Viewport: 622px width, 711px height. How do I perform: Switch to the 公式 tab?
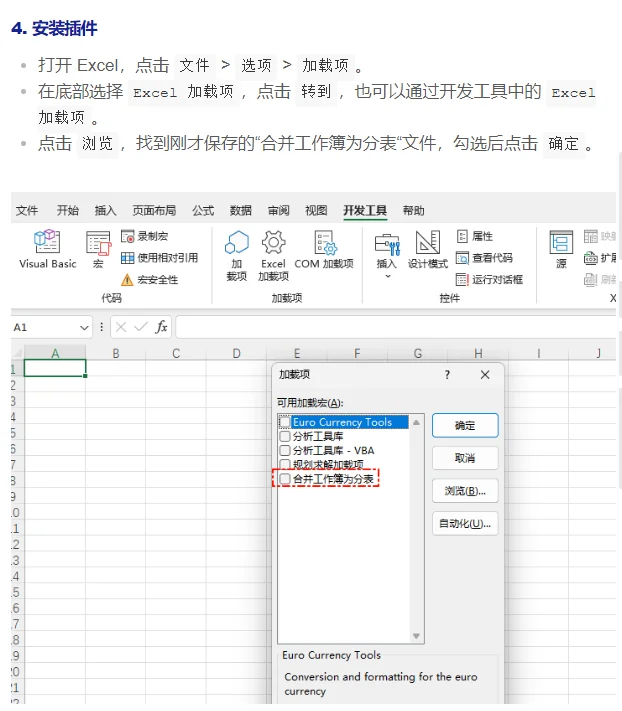point(203,210)
